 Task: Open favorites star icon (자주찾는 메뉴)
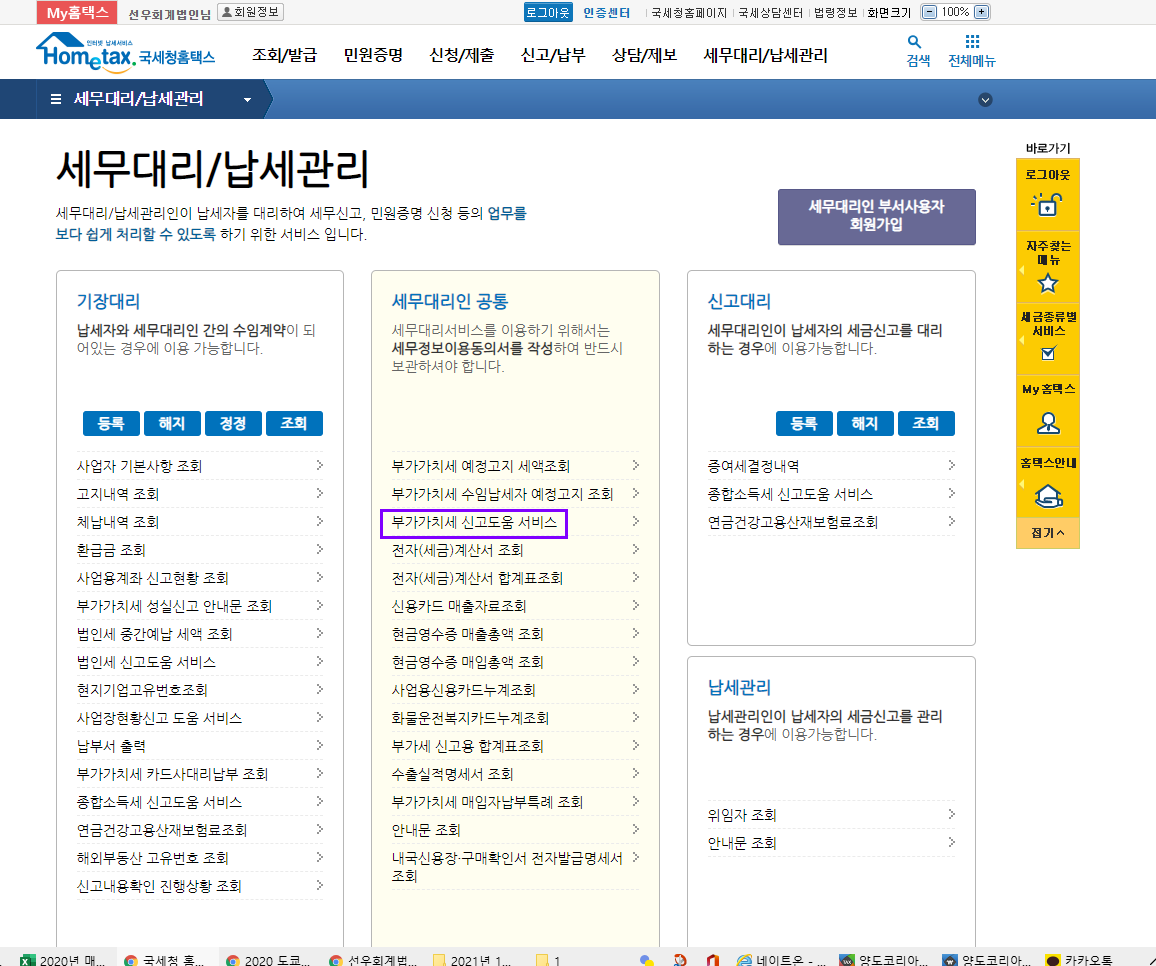tap(1047, 283)
